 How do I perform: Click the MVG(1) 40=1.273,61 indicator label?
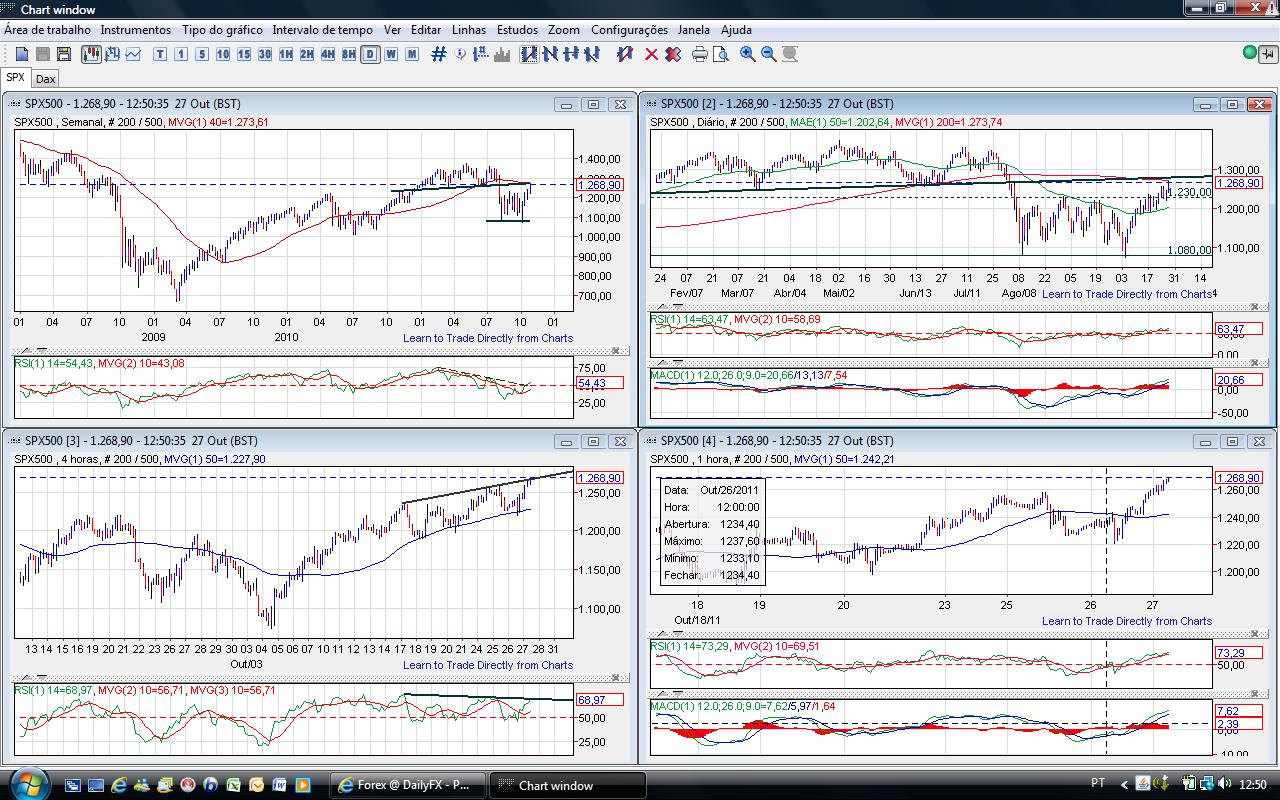coord(219,122)
